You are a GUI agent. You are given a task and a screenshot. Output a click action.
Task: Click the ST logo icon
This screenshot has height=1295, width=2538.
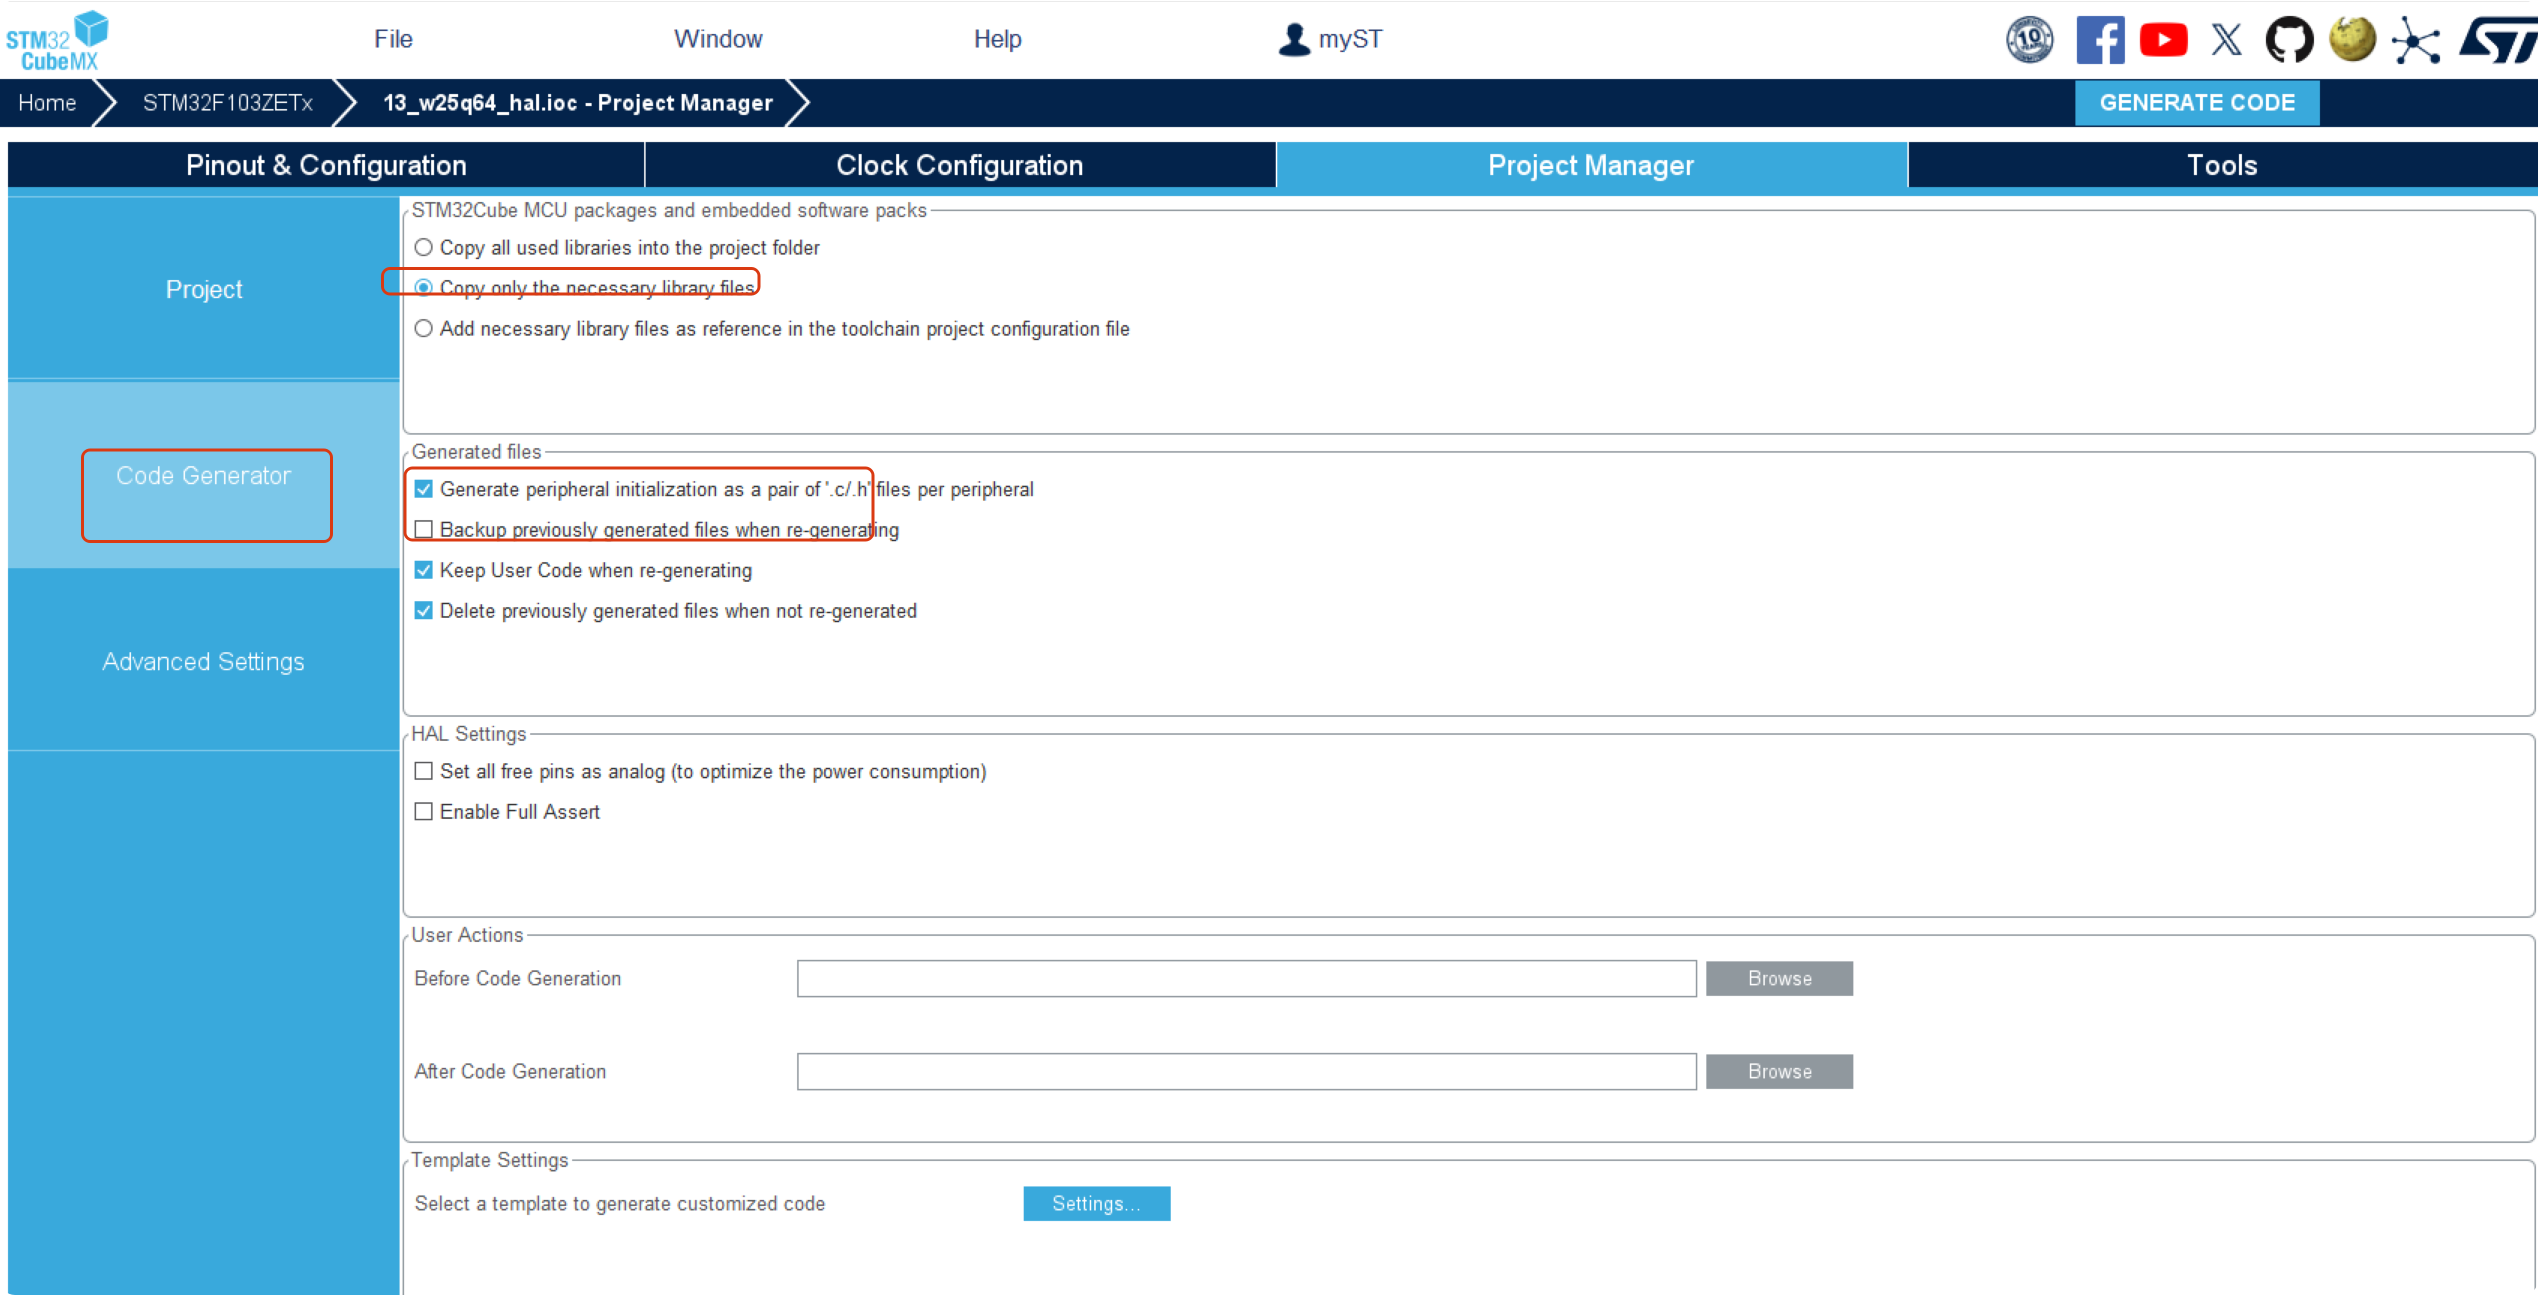tap(2498, 40)
